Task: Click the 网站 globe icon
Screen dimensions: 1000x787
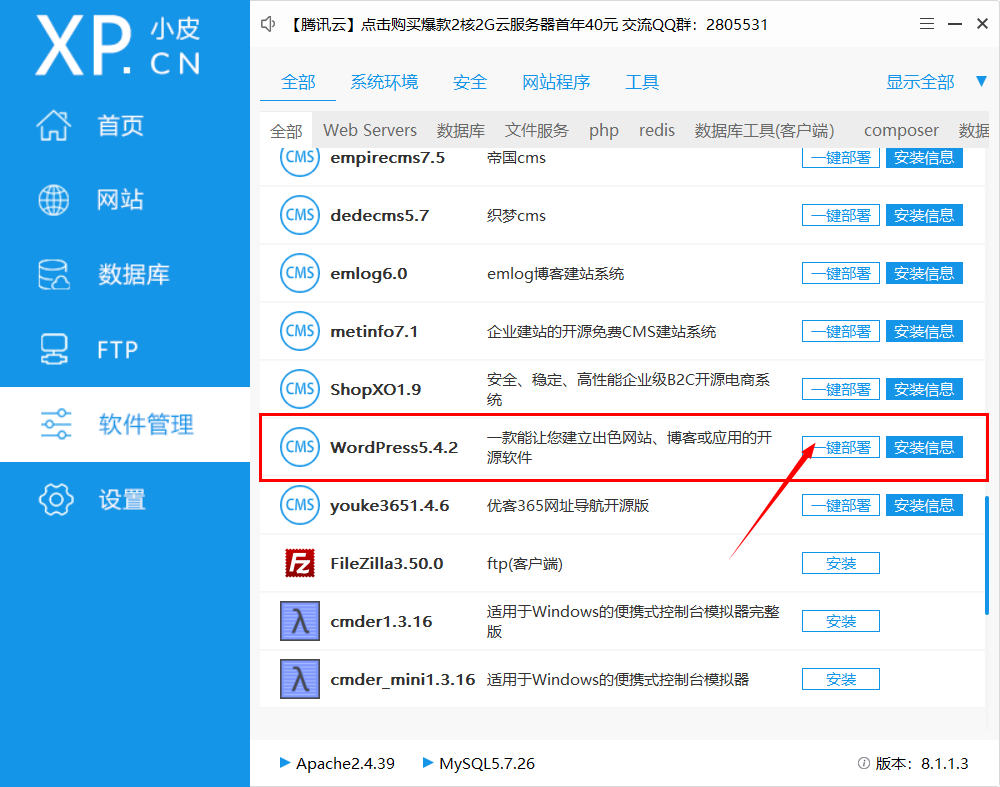Action: tap(54, 200)
